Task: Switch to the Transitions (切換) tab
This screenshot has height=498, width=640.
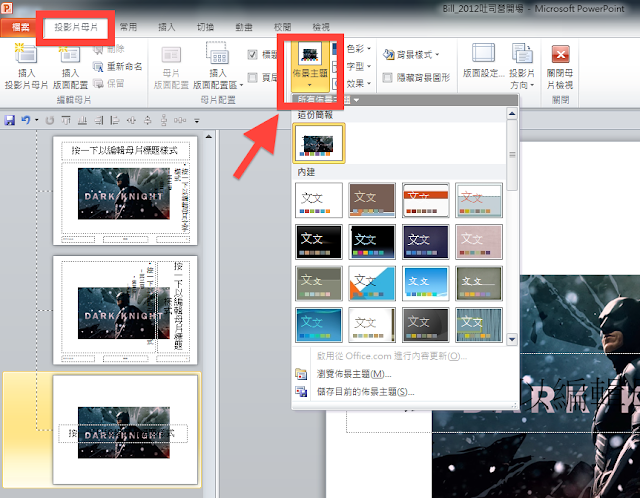Action: [x=205, y=27]
